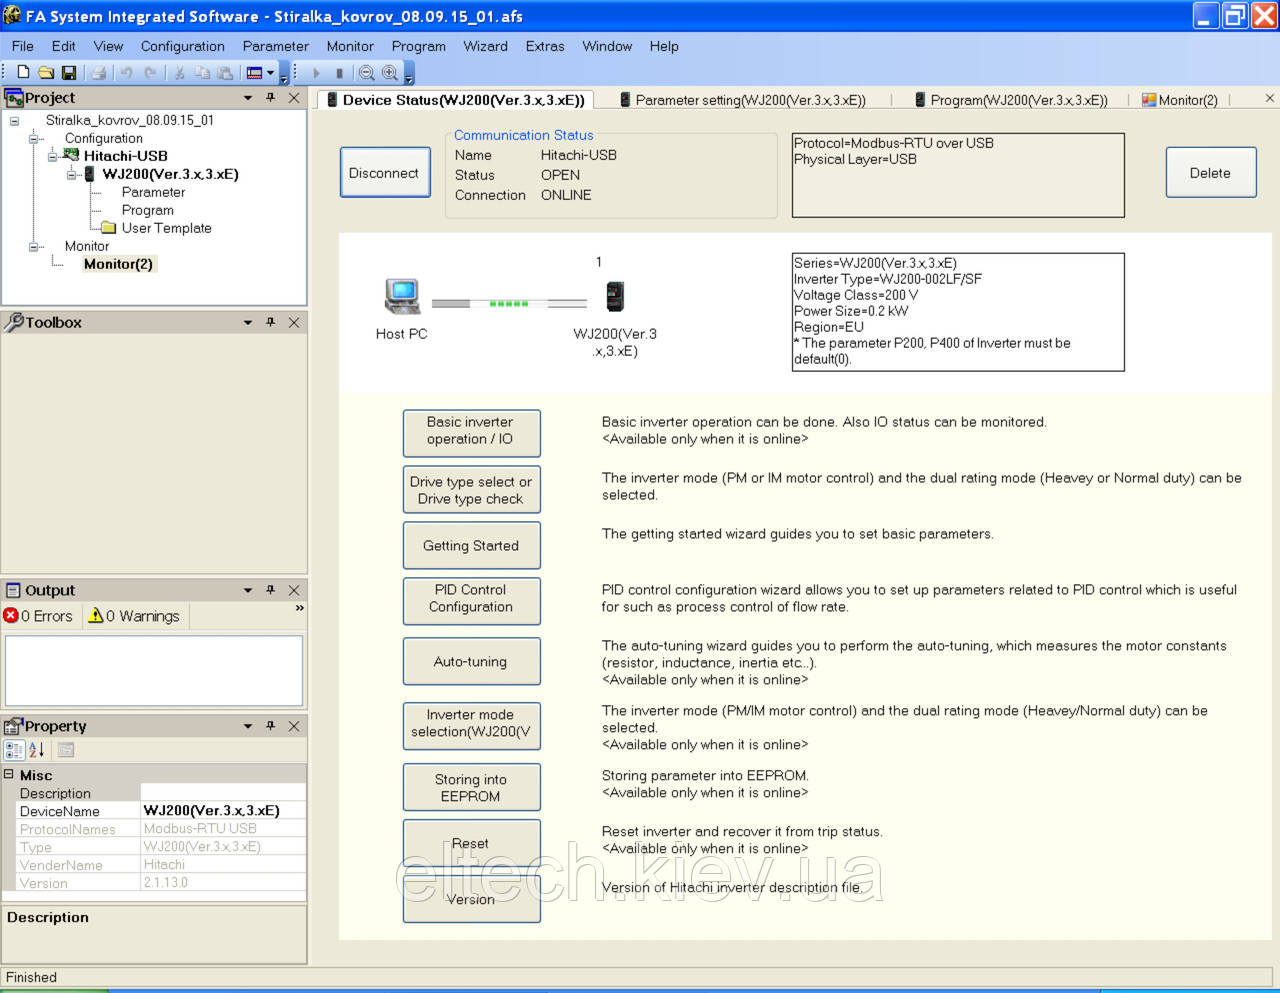Save the project using the floppy disk icon

pyautogui.click(x=69, y=72)
